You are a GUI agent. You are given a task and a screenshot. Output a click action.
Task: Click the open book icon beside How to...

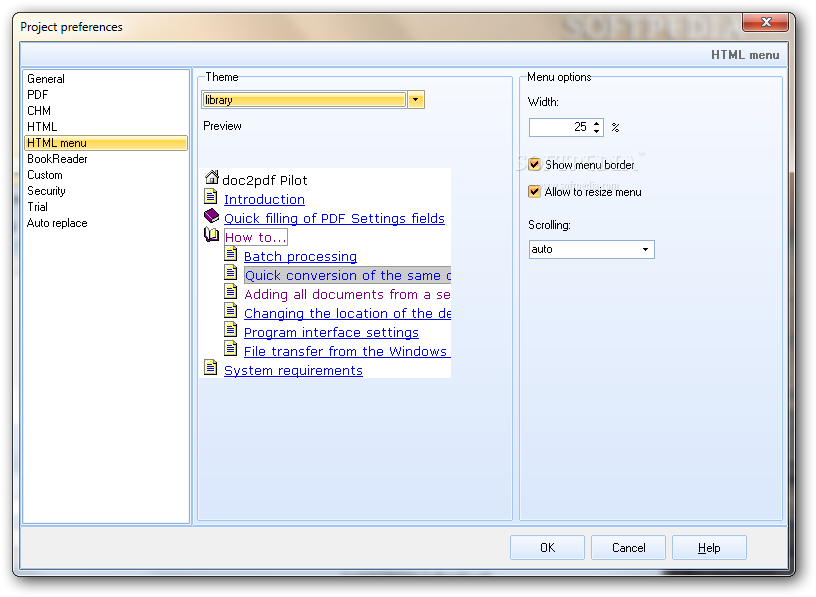click(211, 234)
